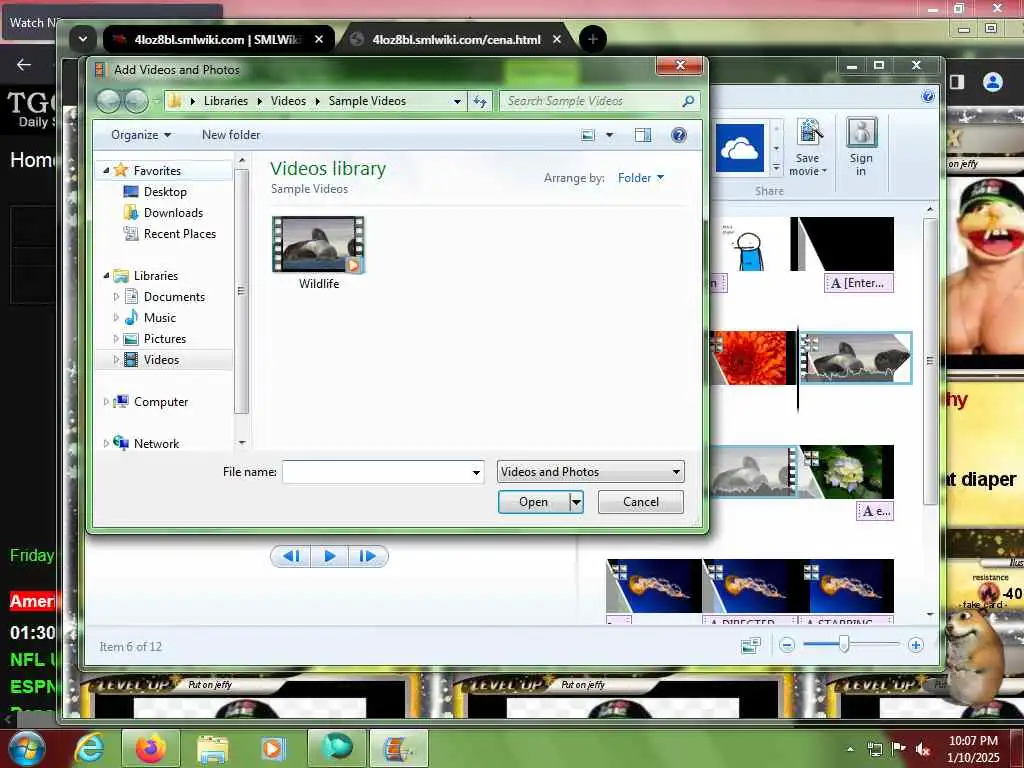Click the timeline zoom slider handle
The height and width of the screenshot is (768, 1024).
click(844, 645)
